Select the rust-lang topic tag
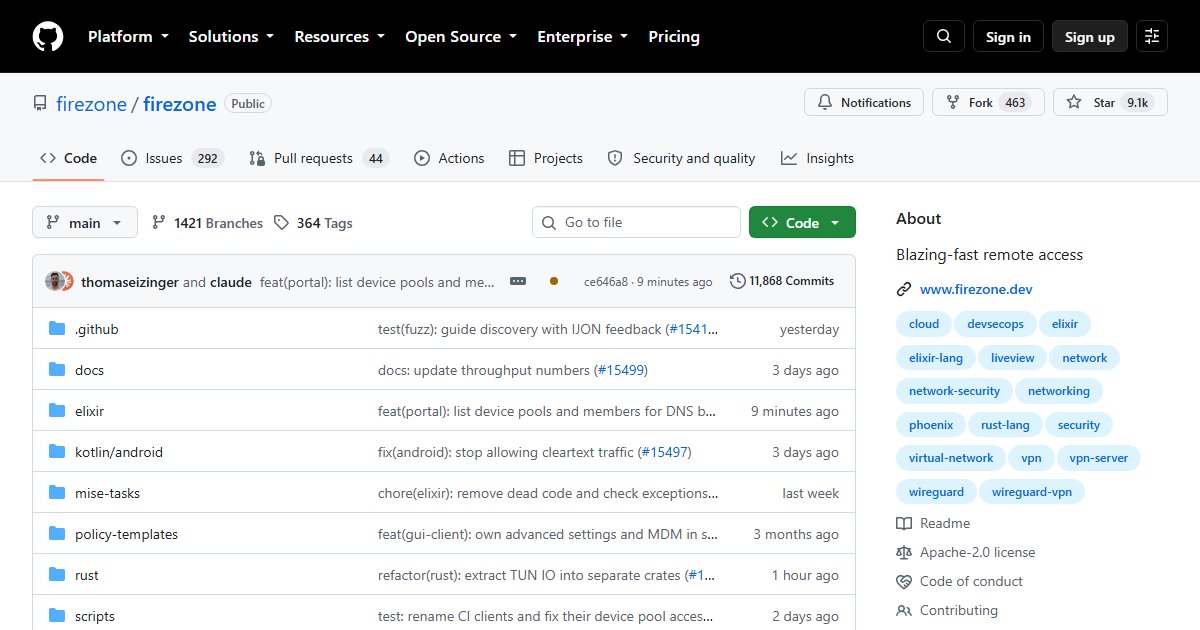The image size is (1200, 630). point(1005,425)
